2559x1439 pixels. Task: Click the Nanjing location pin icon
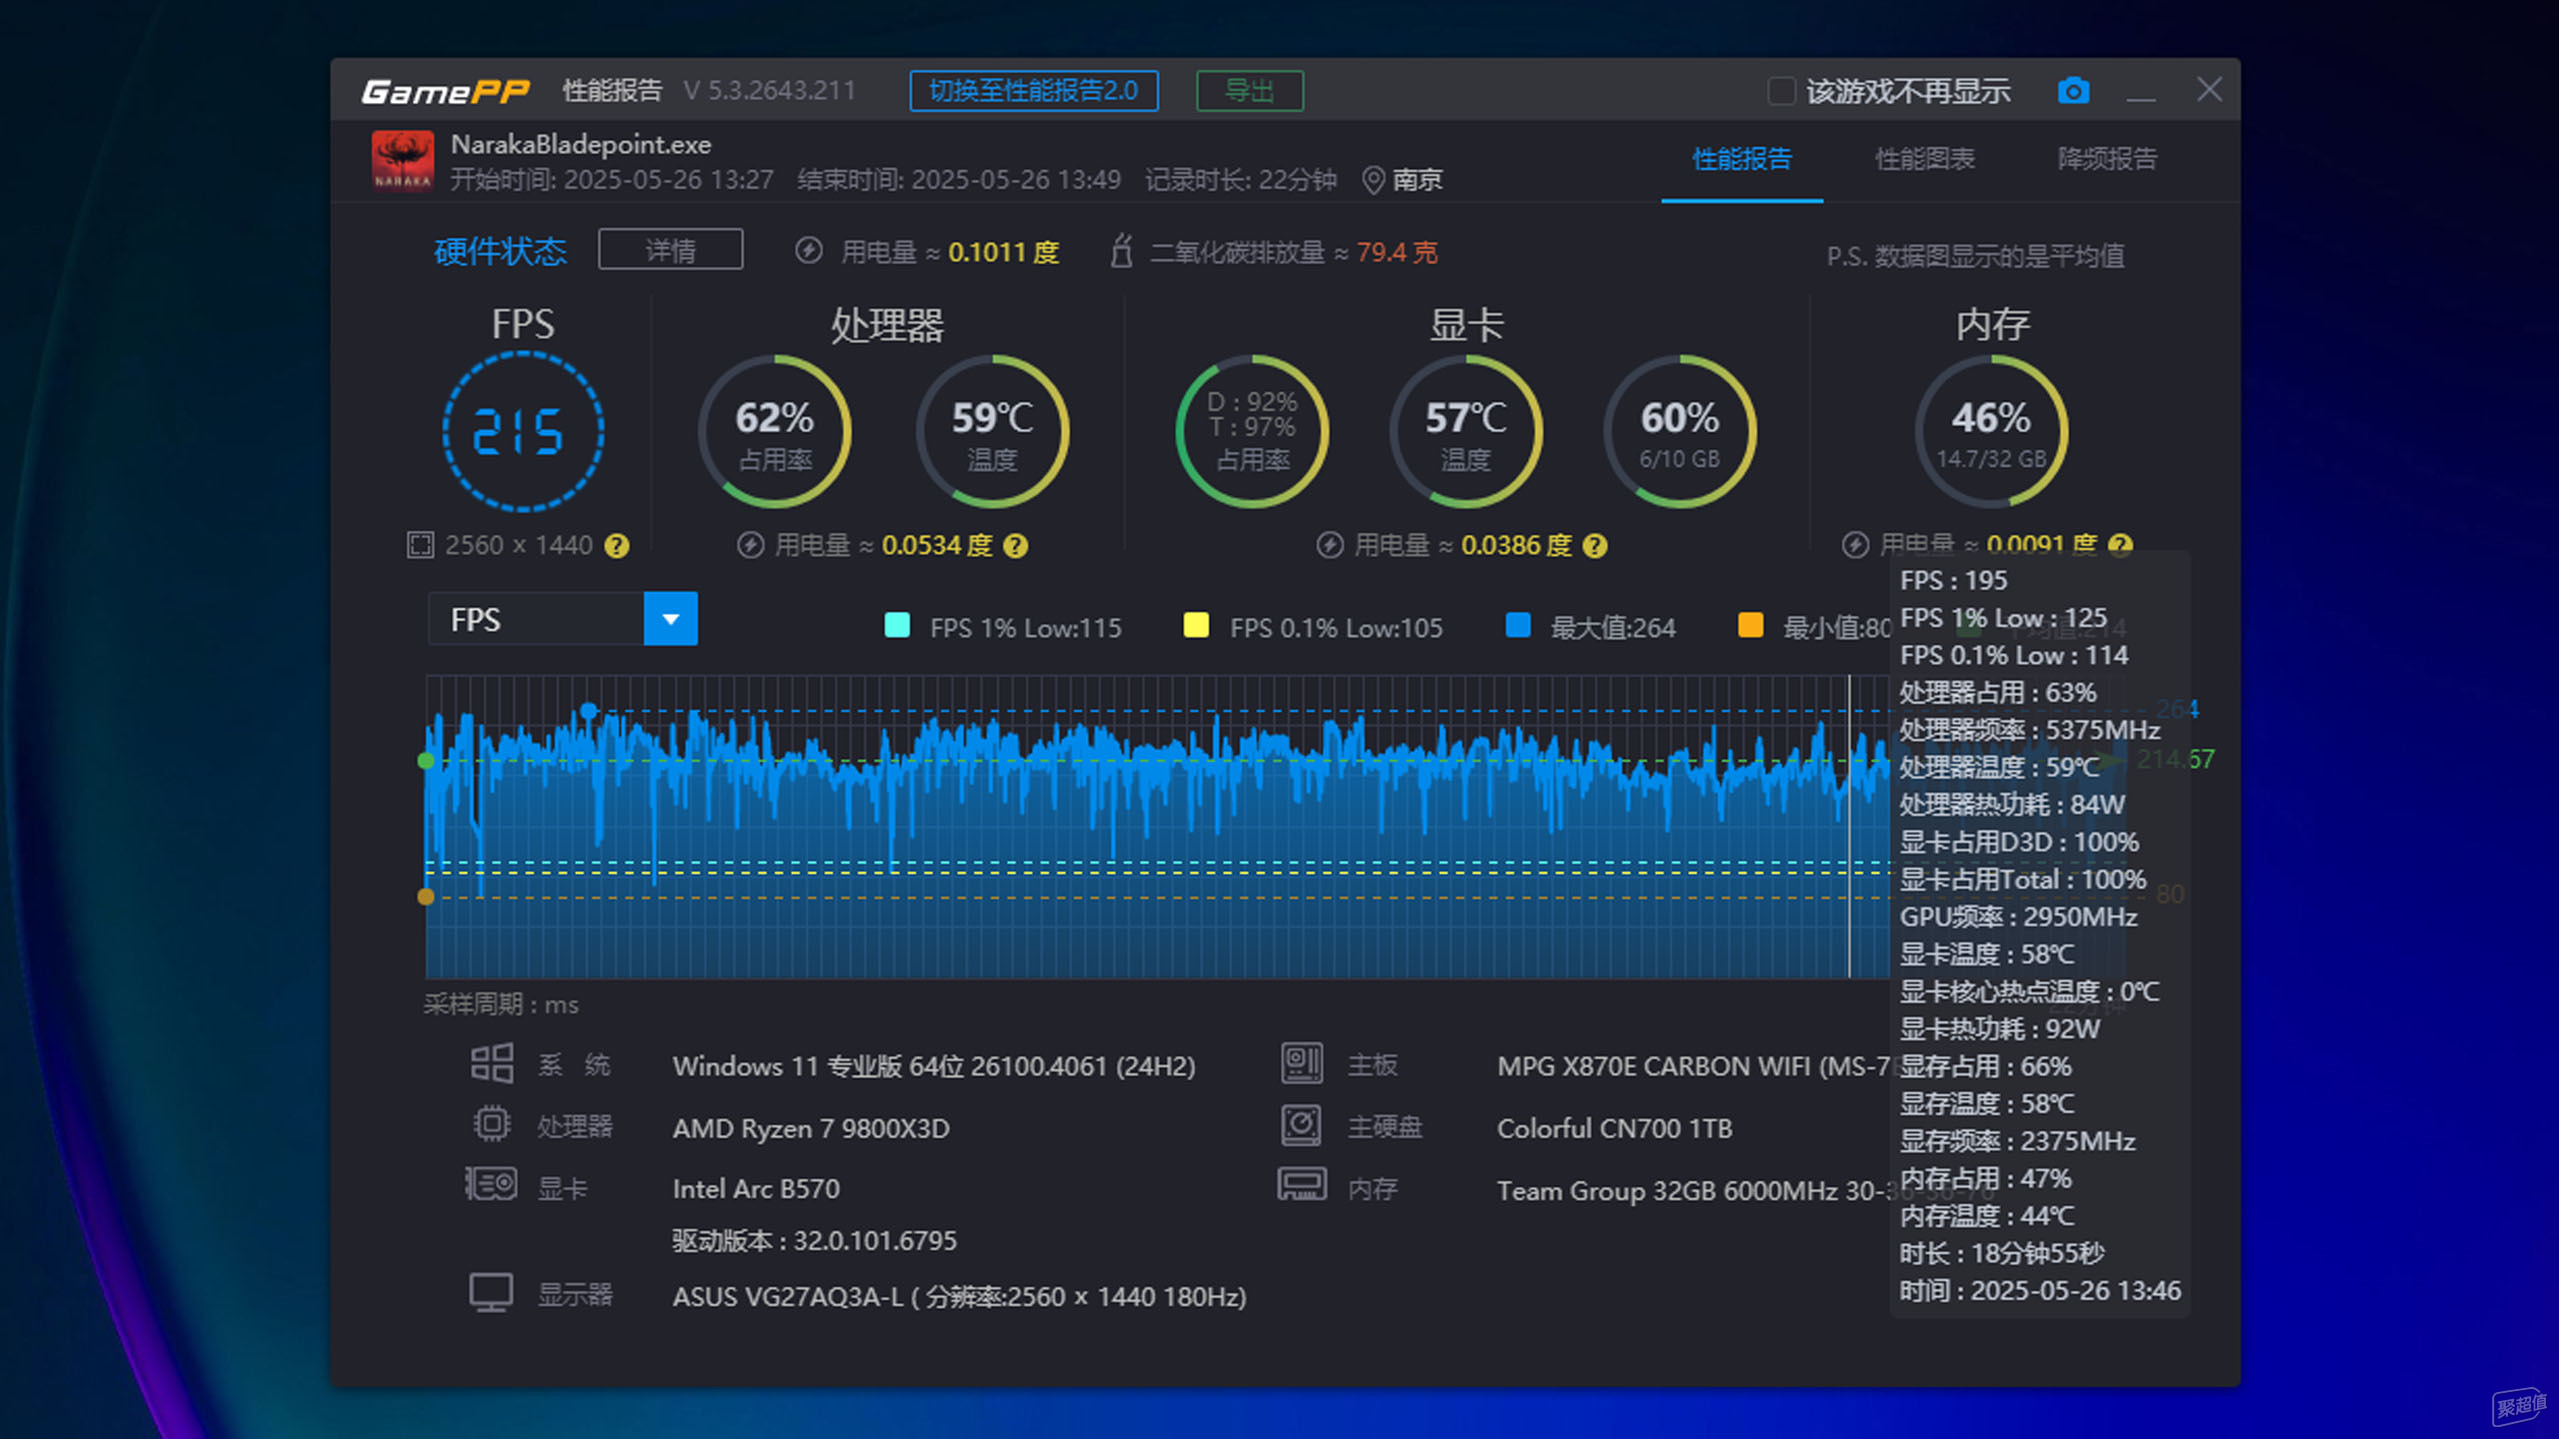click(1373, 180)
